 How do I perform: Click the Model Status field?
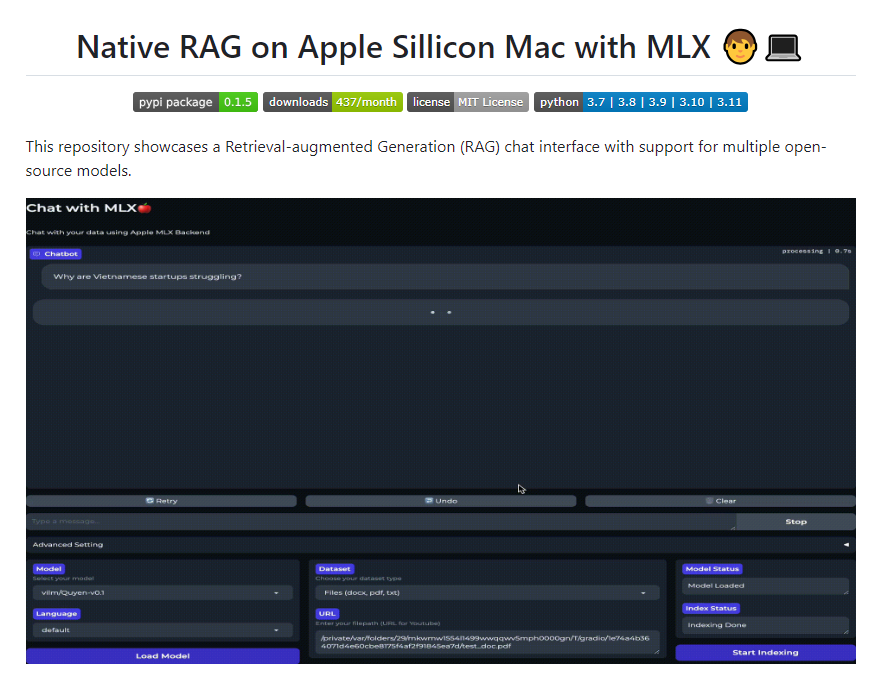coord(765,586)
